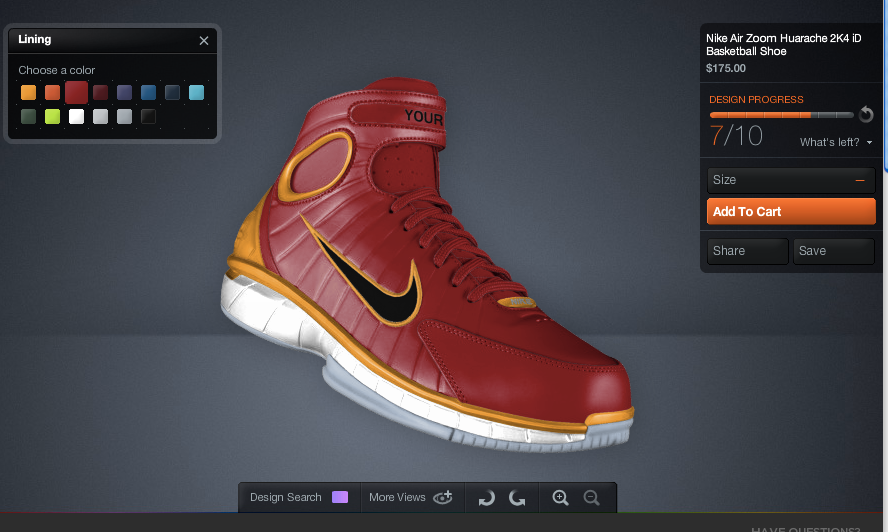Rotate the shoe with the right rotate arrow

pos(516,498)
